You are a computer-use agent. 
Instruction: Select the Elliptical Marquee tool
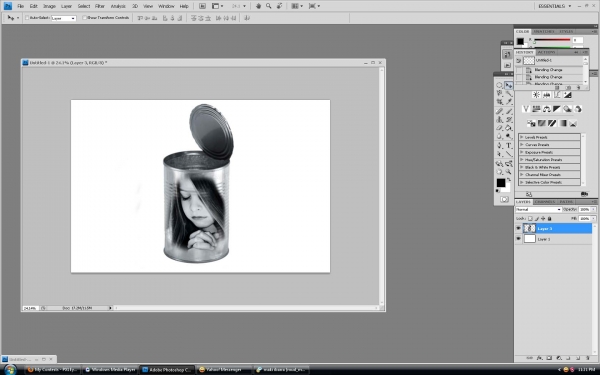[500, 85]
